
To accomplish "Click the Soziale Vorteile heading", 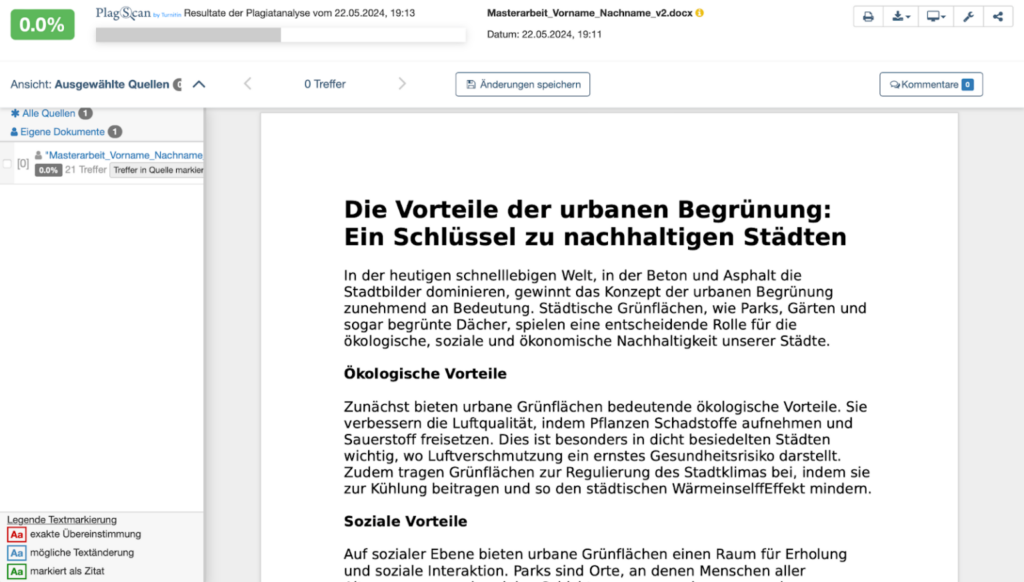I will 406,521.
